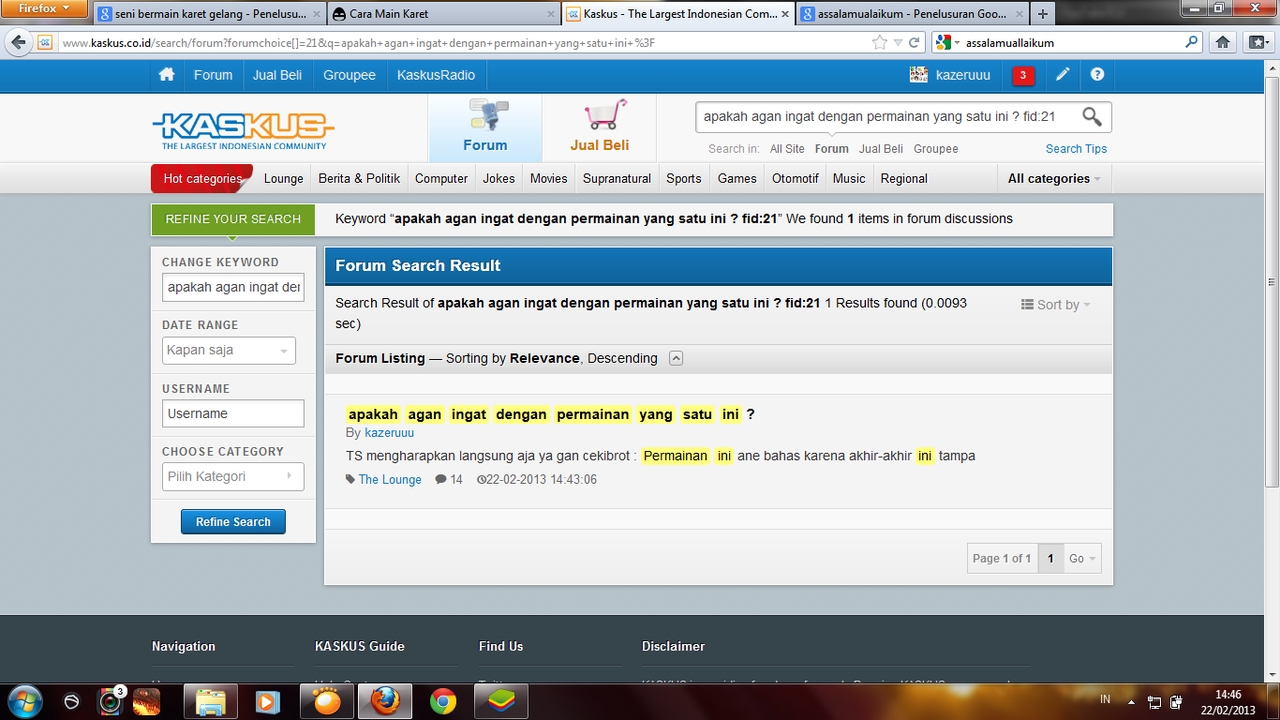The width and height of the screenshot is (1280, 720).
Task: Open the Kapan saja date range dropdown
Action: [x=230, y=351]
